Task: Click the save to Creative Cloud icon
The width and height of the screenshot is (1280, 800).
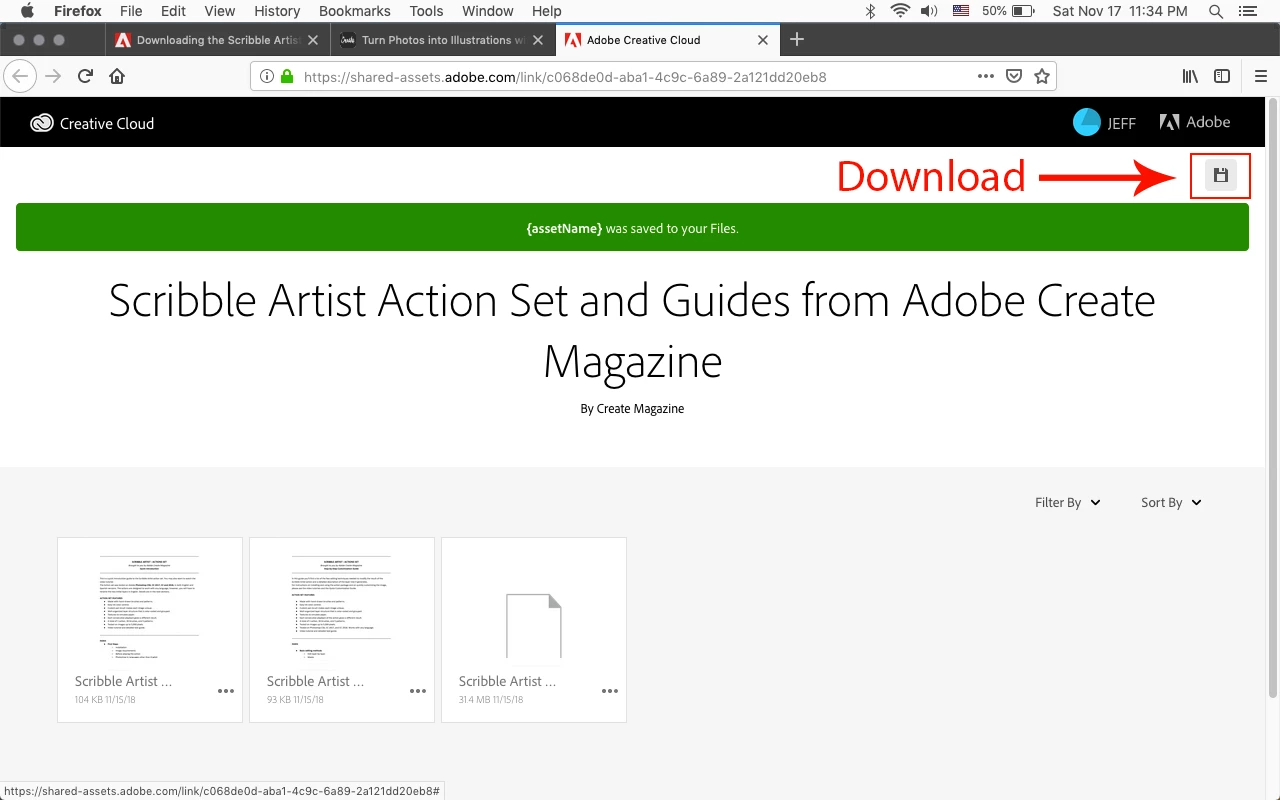Action: (x=1220, y=176)
